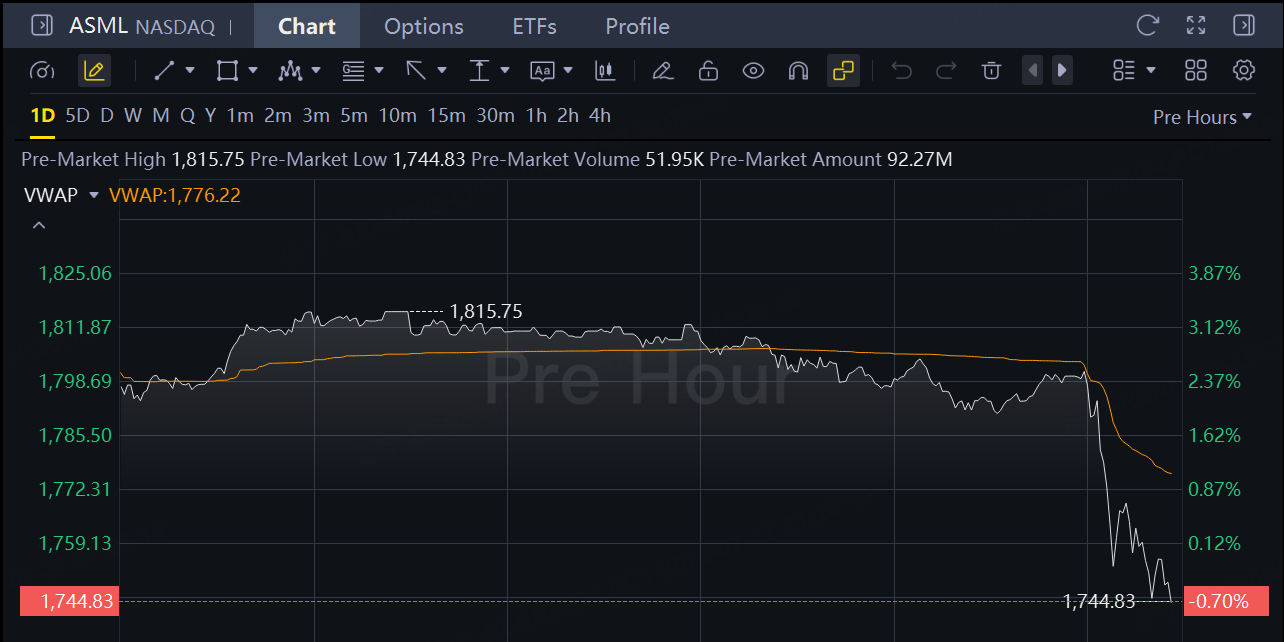The image size is (1284, 642).
Task: Open the list layout icon
Action: click(1124, 70)
